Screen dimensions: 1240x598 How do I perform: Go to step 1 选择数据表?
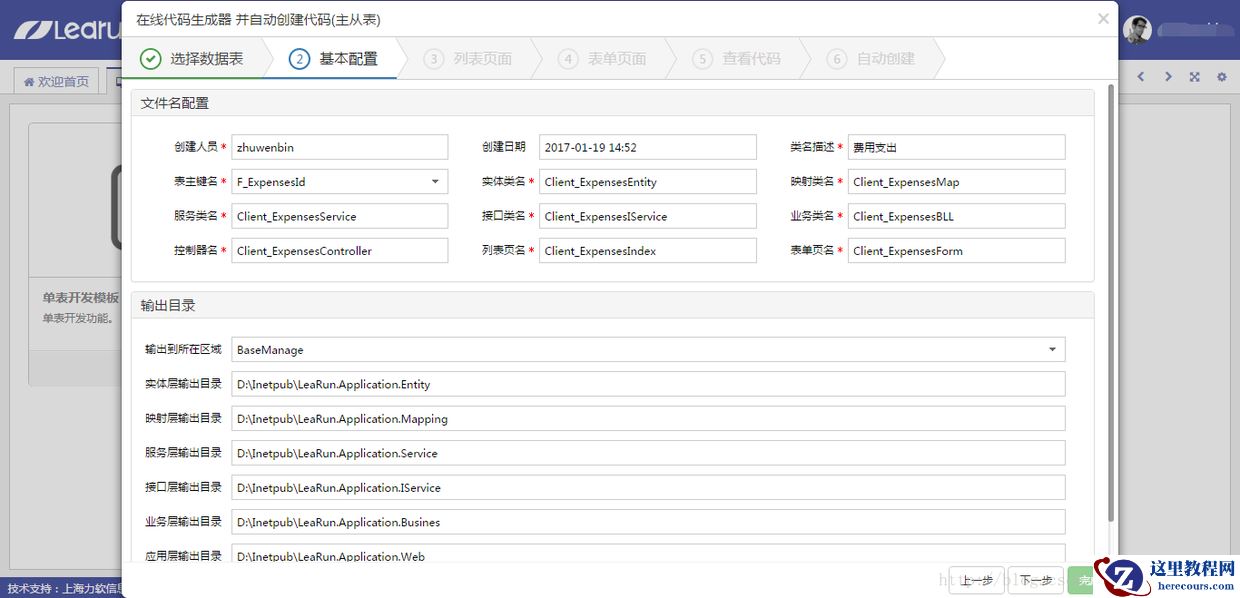(195, 59)
